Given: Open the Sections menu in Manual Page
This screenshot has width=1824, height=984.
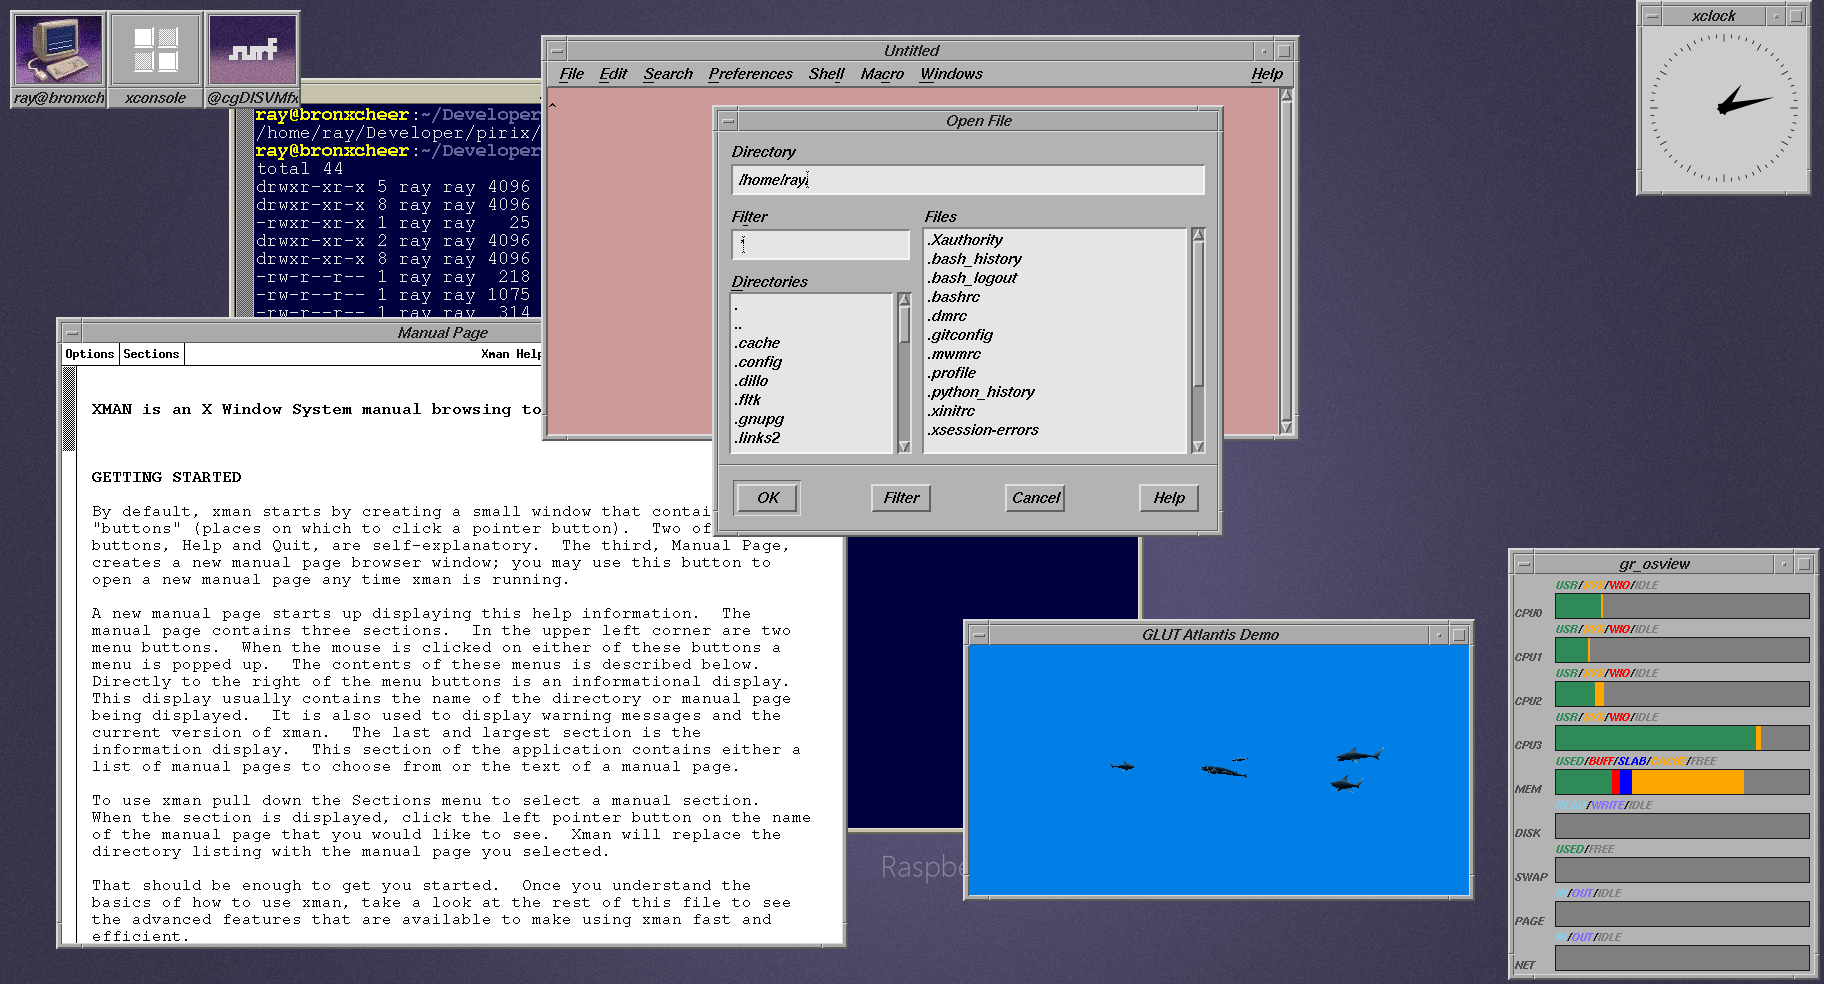Looking at the screenshot, I should (151, 354).
